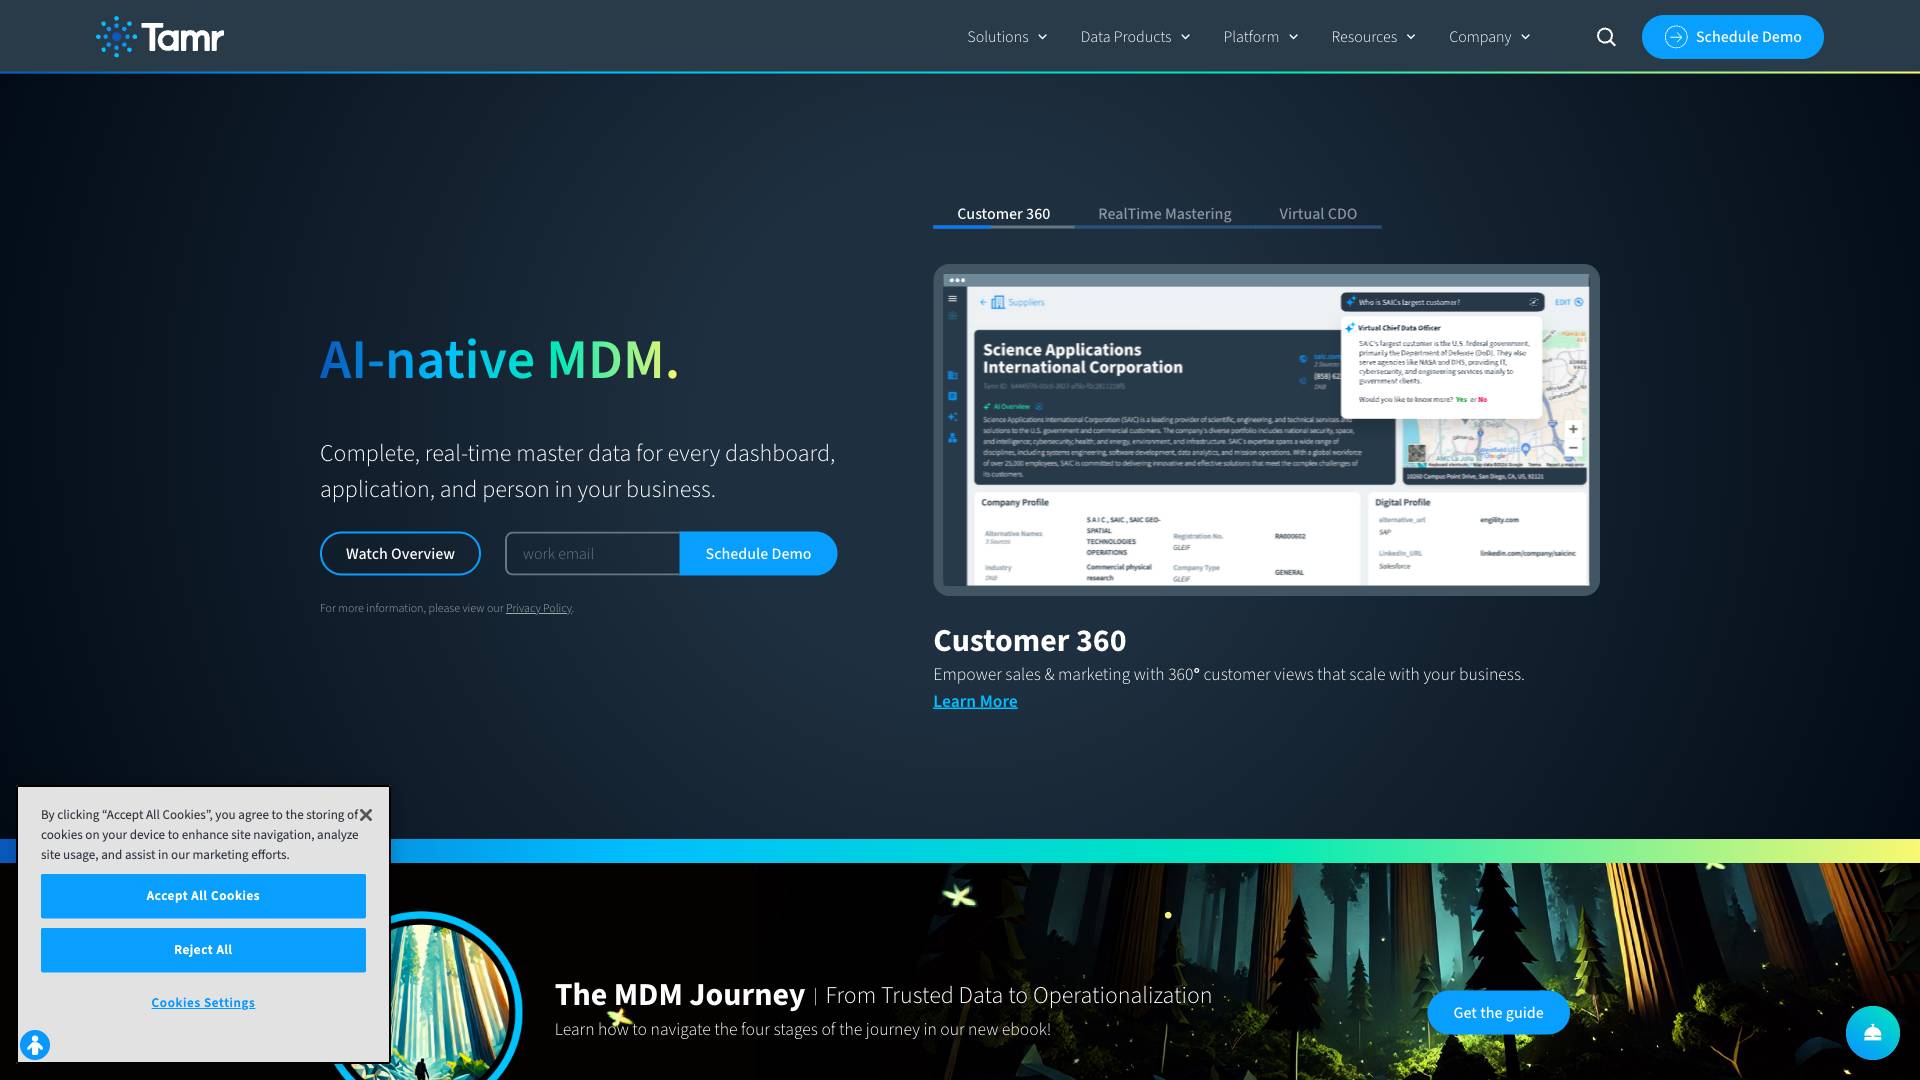
Task: Open the Platform dropdown chevron
Action: point(1293,37)
